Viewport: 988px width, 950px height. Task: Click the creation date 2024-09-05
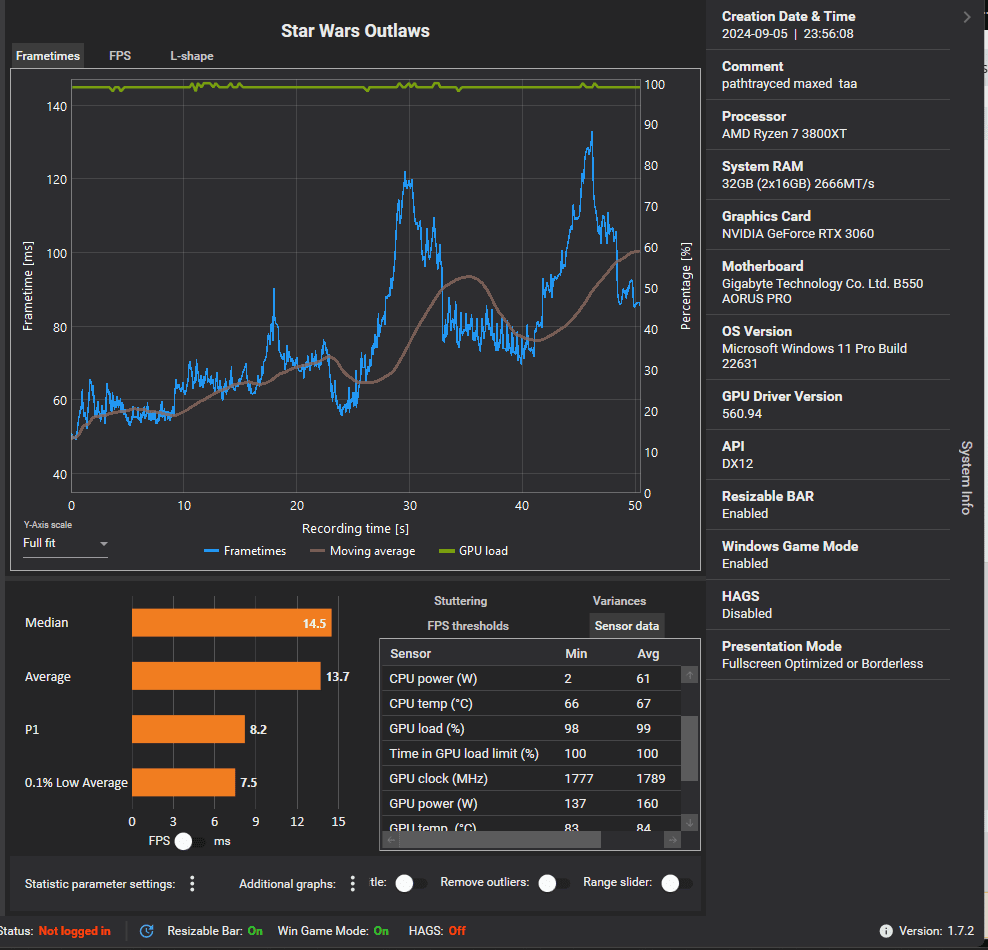click(754, 34)
